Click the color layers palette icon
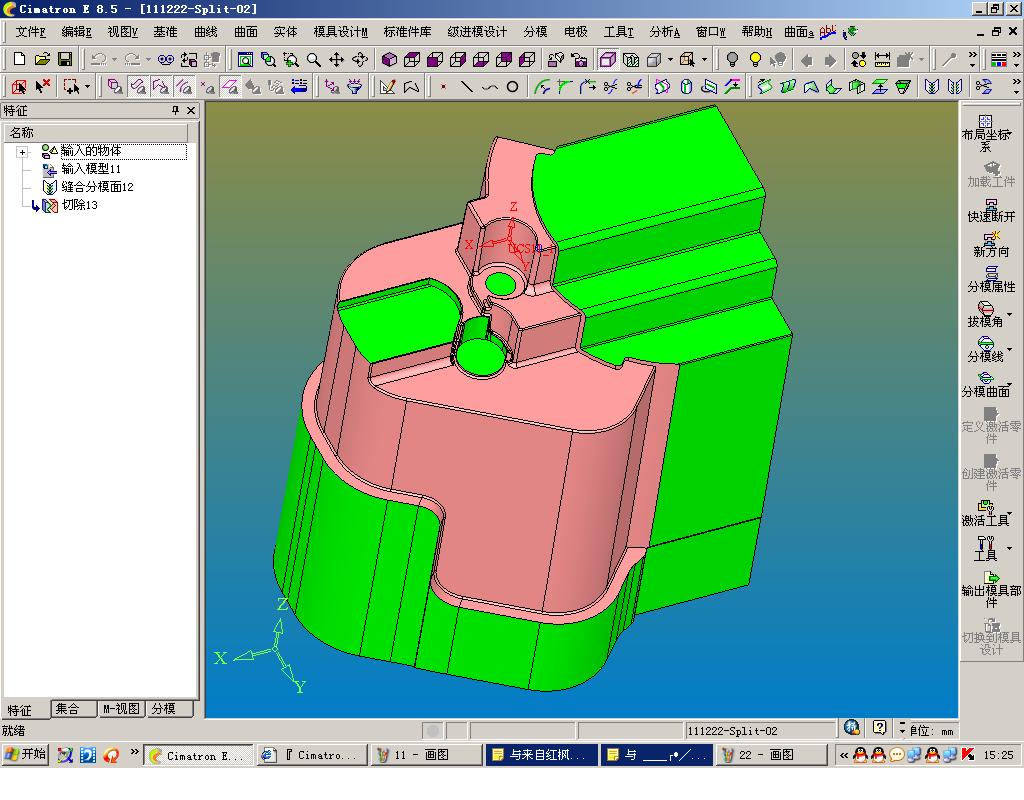Viewport: 1024px width, 800px height. coord(999,60)
